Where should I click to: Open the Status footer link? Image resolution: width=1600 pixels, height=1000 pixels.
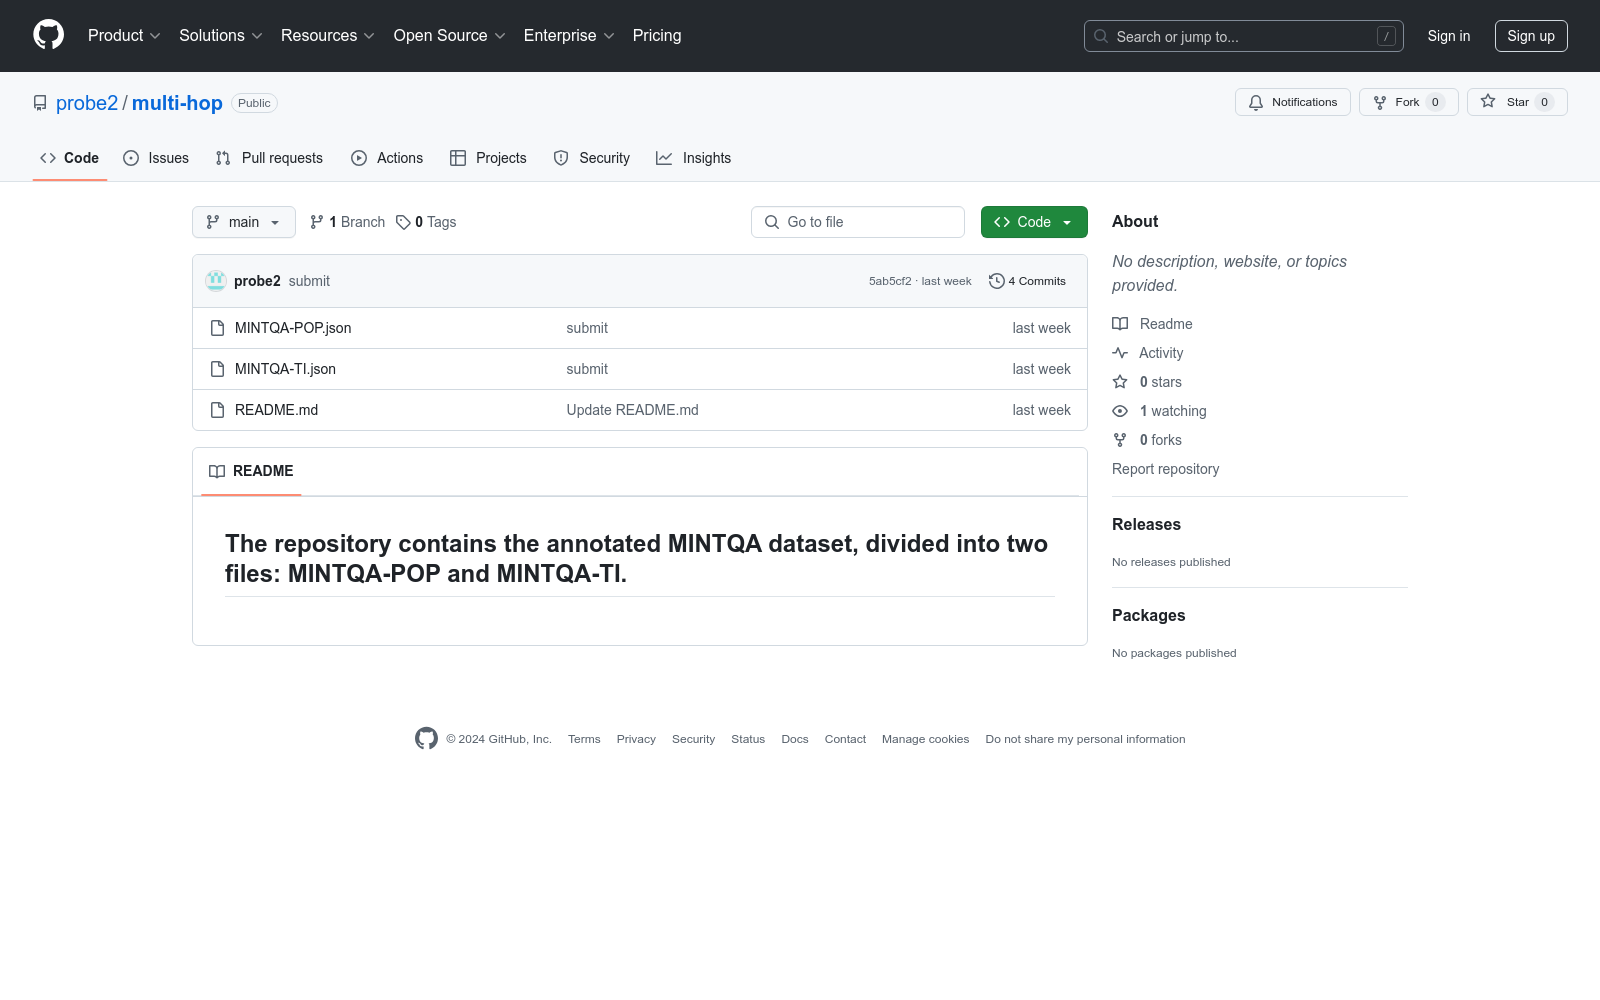[x=748, y=739]
